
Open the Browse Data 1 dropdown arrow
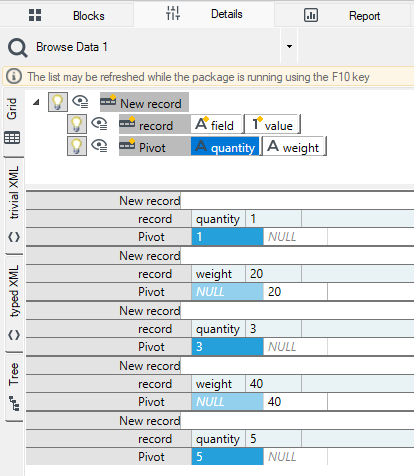[289, 46]
